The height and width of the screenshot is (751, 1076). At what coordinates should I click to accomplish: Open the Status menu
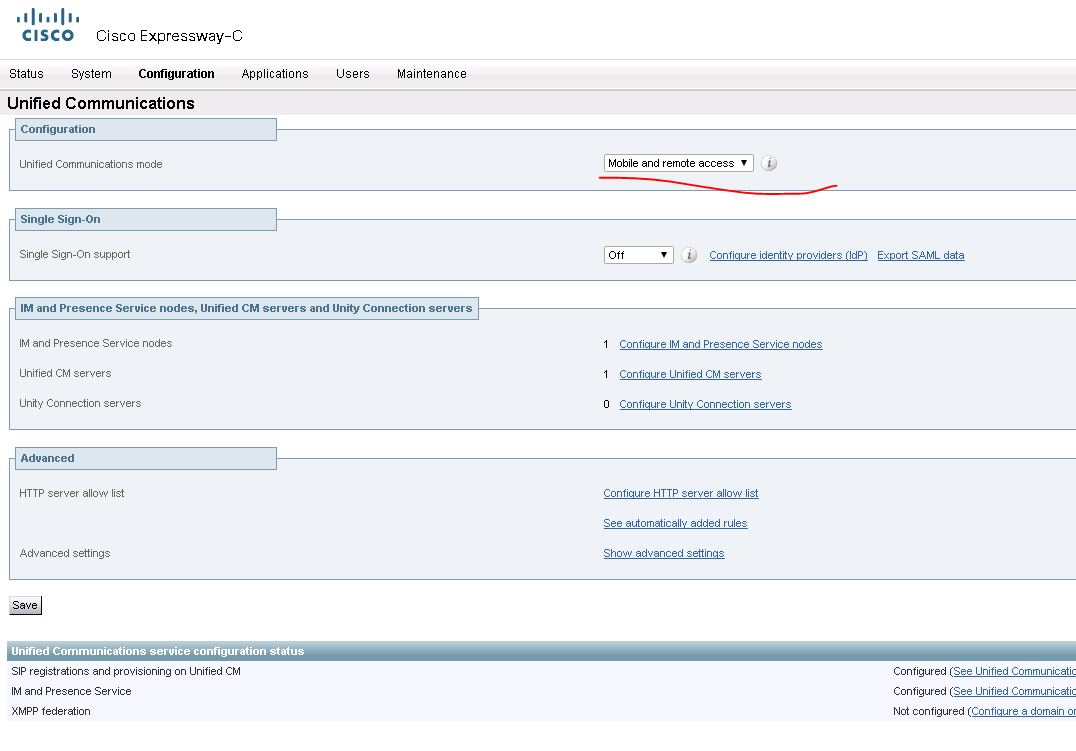[26, 74]
